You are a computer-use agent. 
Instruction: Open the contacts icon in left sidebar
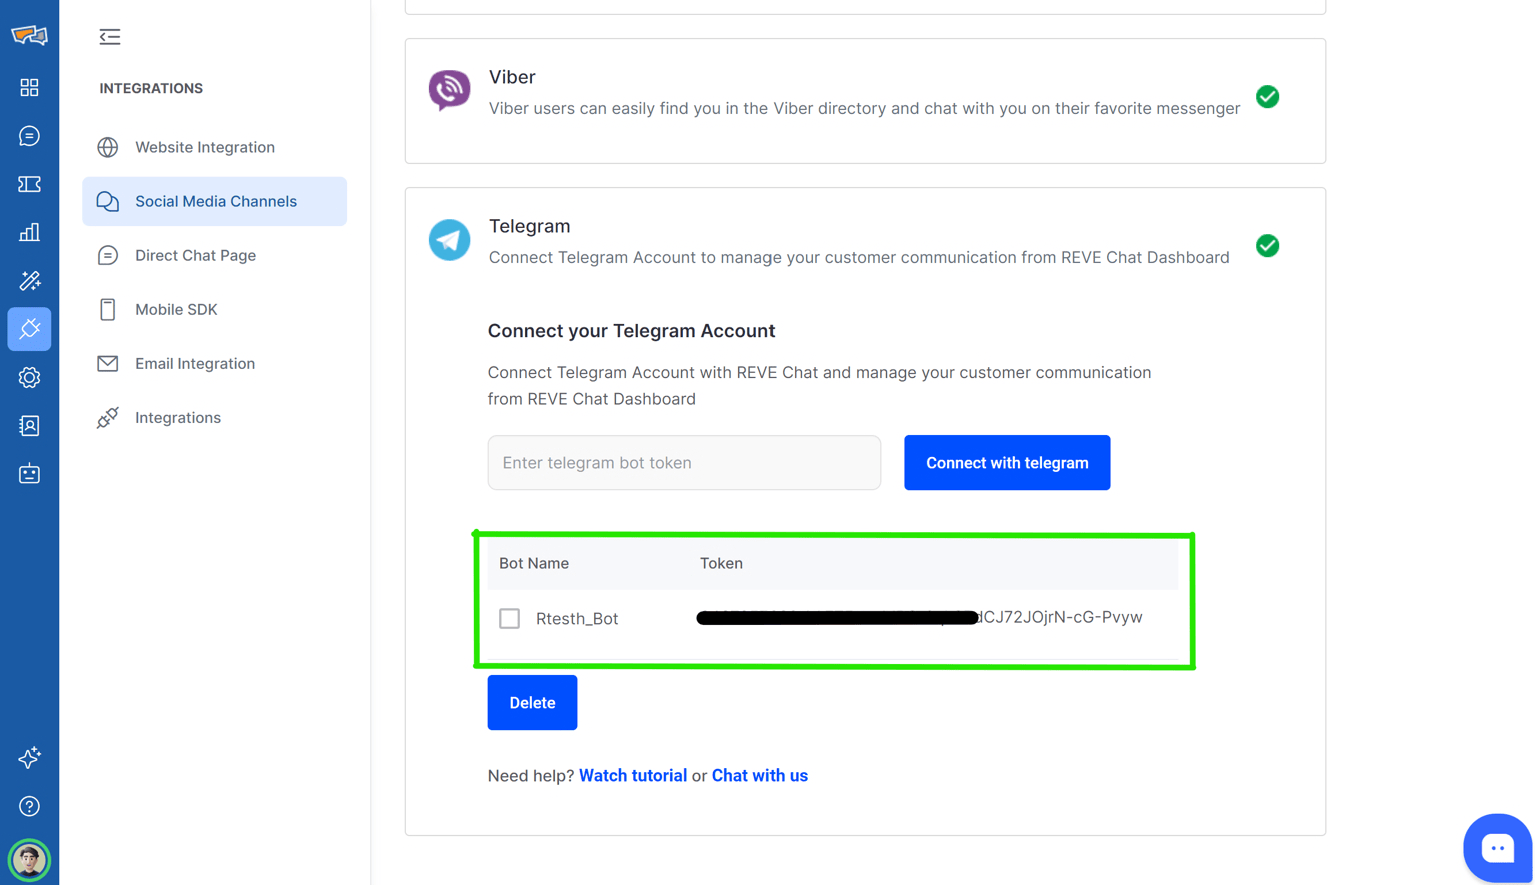point(29,426)
